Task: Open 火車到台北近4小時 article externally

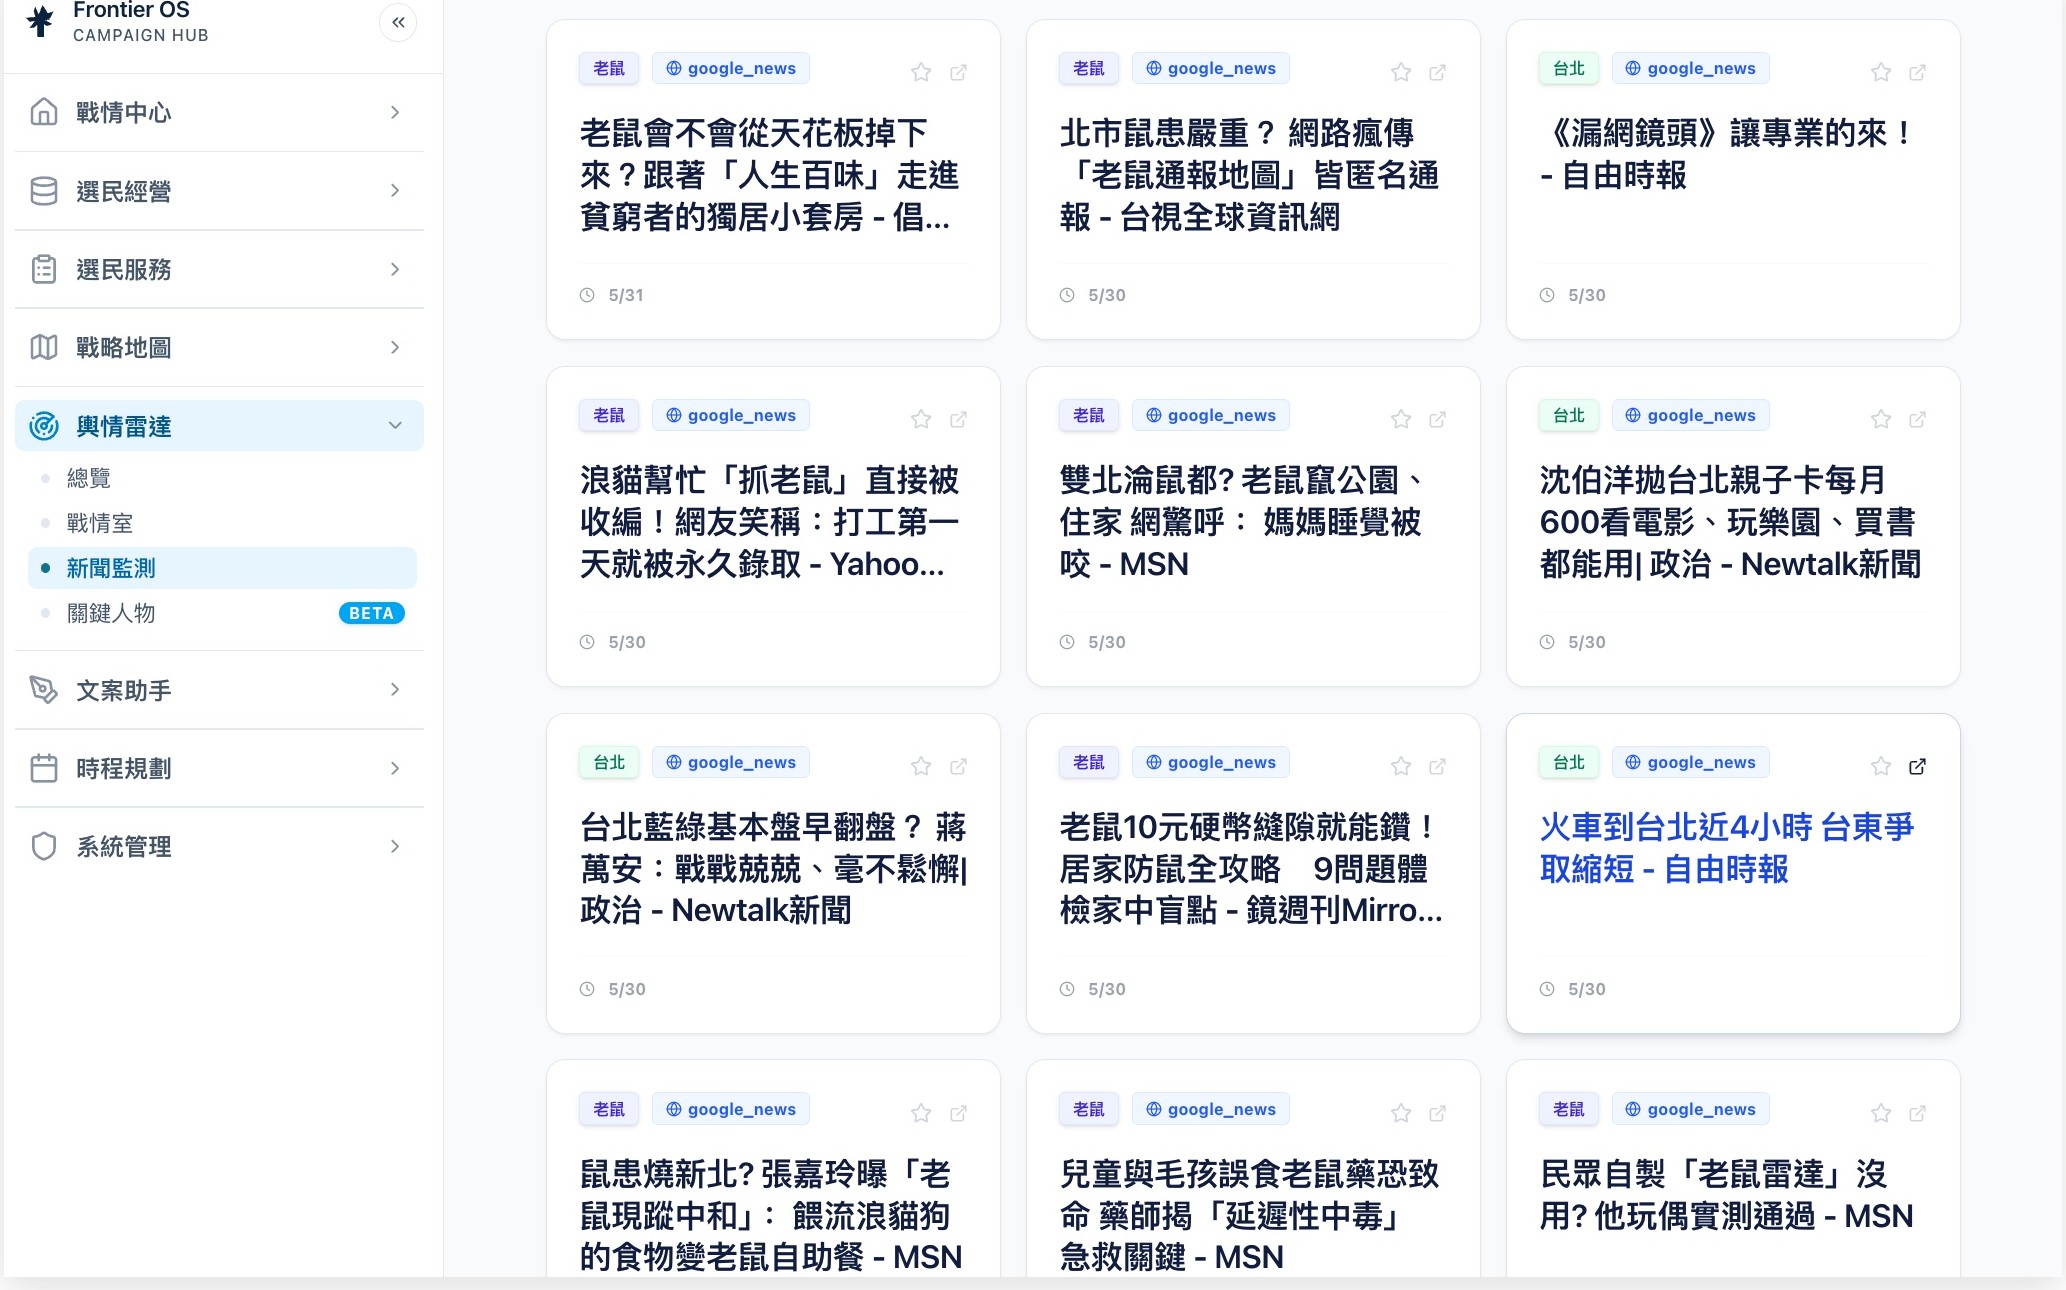Action: click(x=1918, y=766)
